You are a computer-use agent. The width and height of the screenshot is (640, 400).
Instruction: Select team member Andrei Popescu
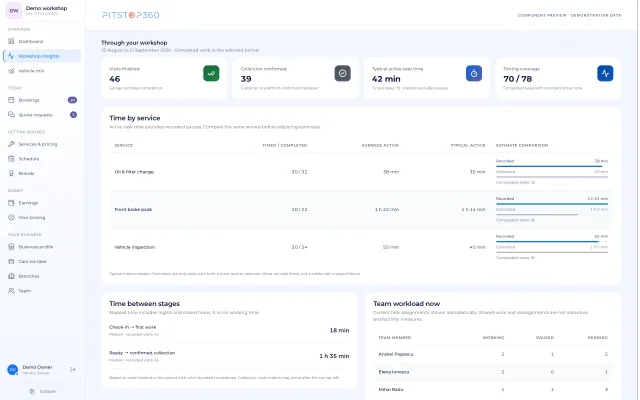396,354
